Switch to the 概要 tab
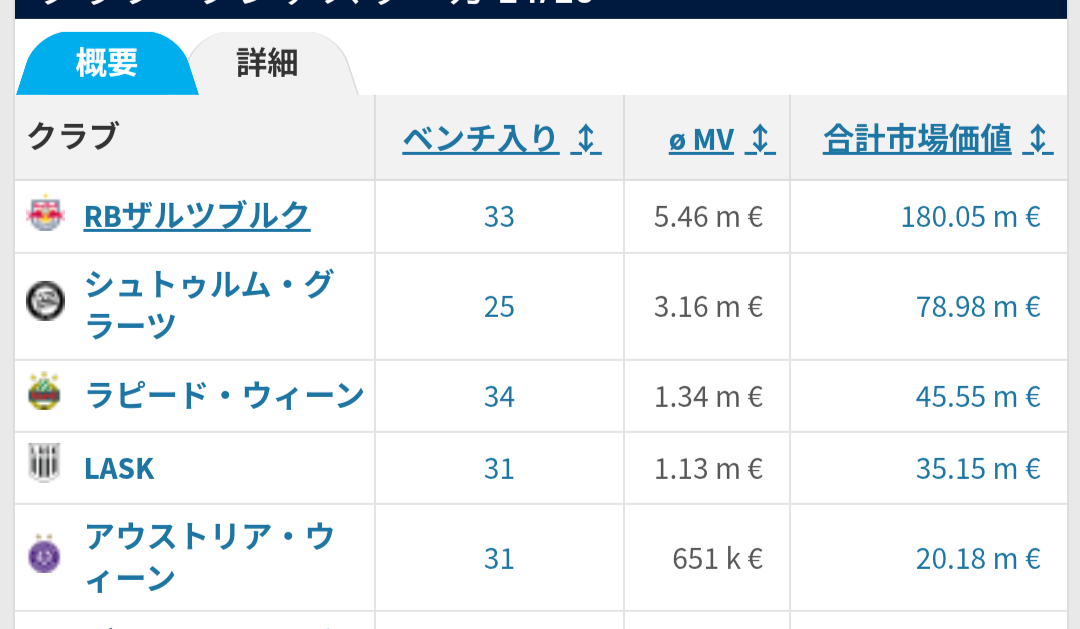 point(106,63)
